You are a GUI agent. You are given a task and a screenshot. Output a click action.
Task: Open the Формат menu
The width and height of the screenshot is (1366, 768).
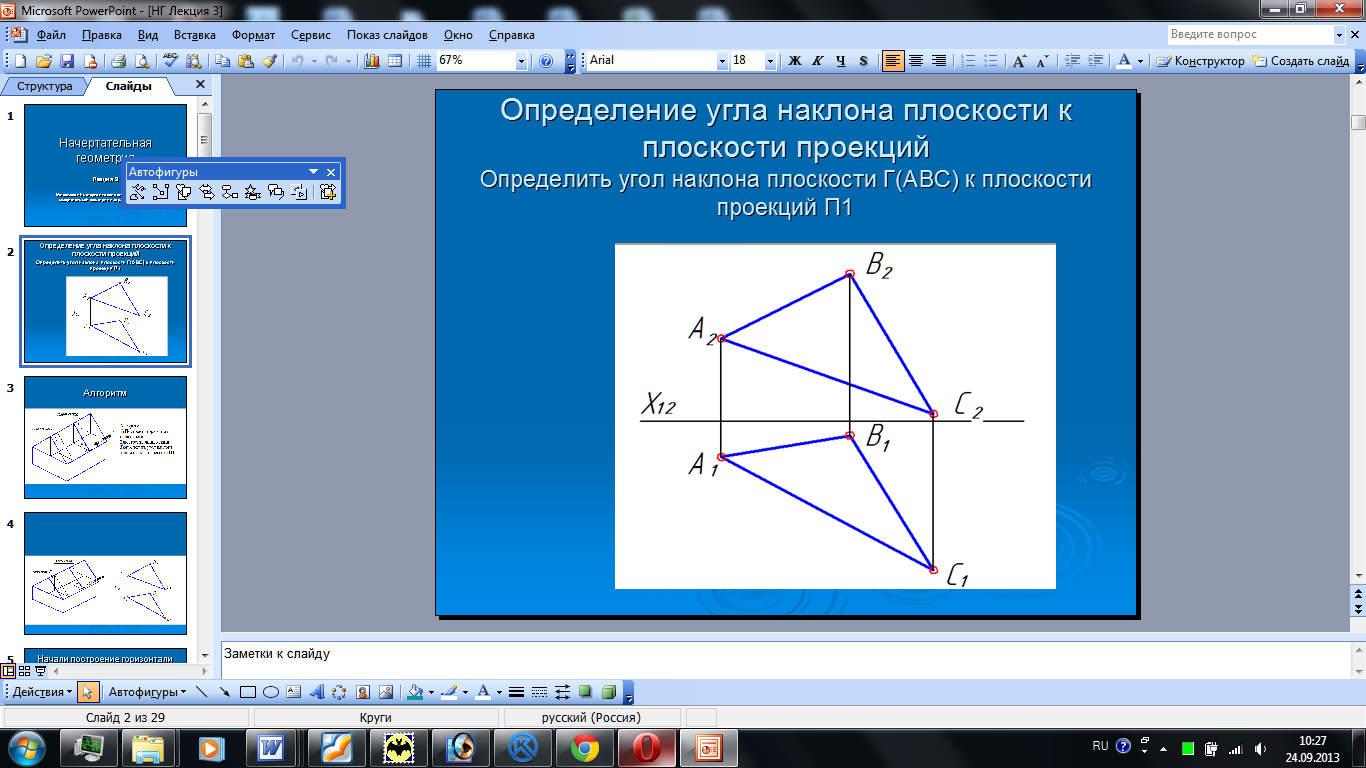[254, 35]
